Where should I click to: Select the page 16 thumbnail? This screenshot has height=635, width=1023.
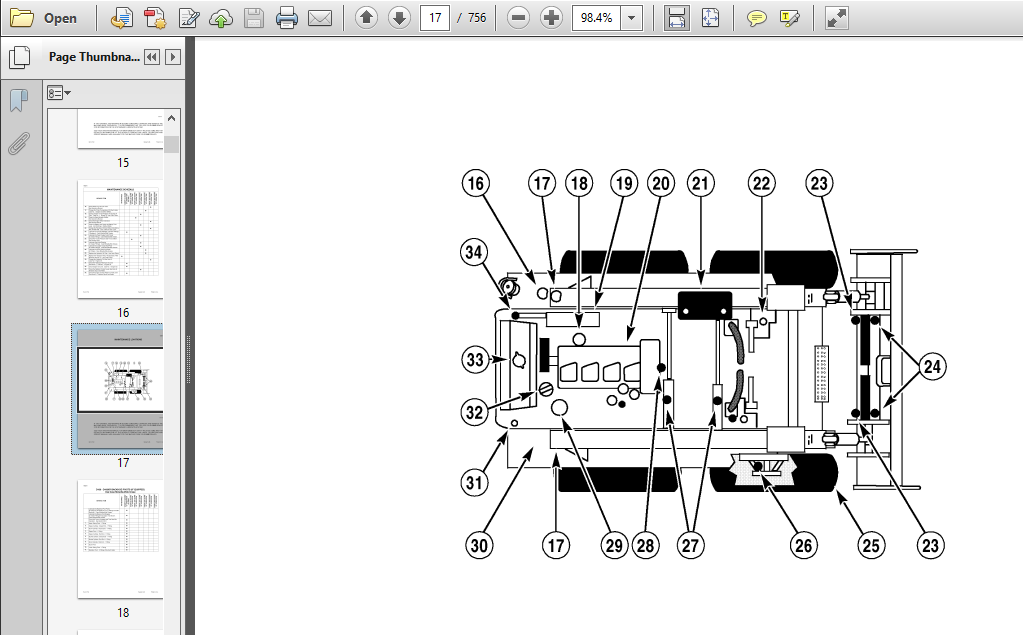[x=120, y=240]
